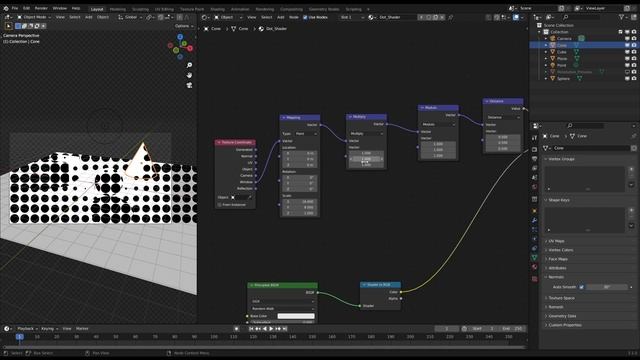Open the Distance operation dropdown in node
The width and height of the screenshot is (640, 360).
point(503,118)
